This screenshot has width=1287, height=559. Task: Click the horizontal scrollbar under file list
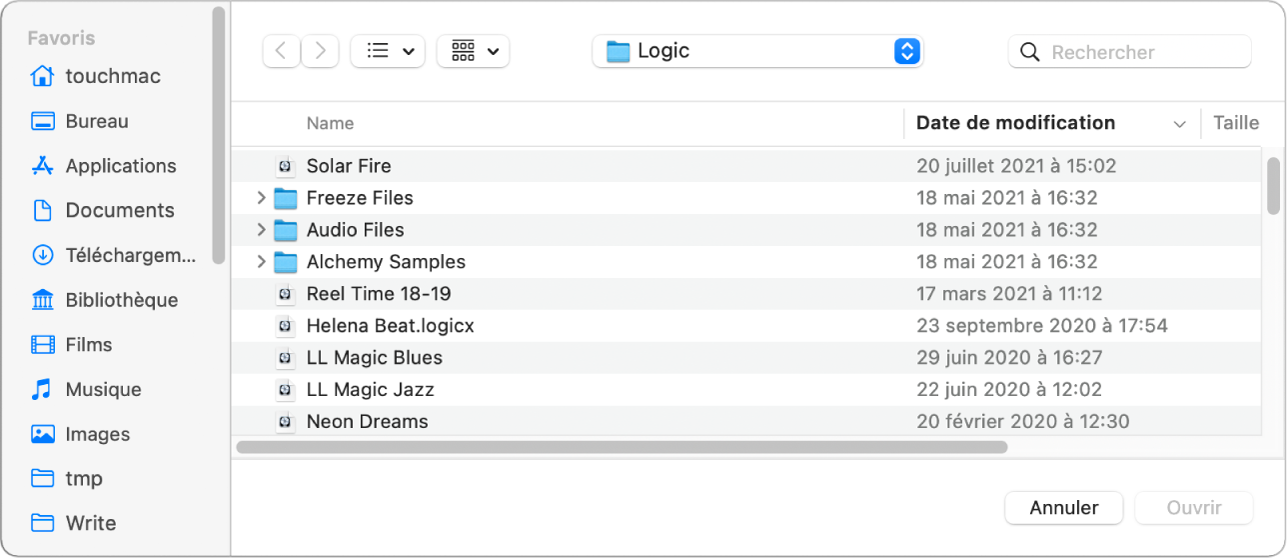(x=620, y=447)
